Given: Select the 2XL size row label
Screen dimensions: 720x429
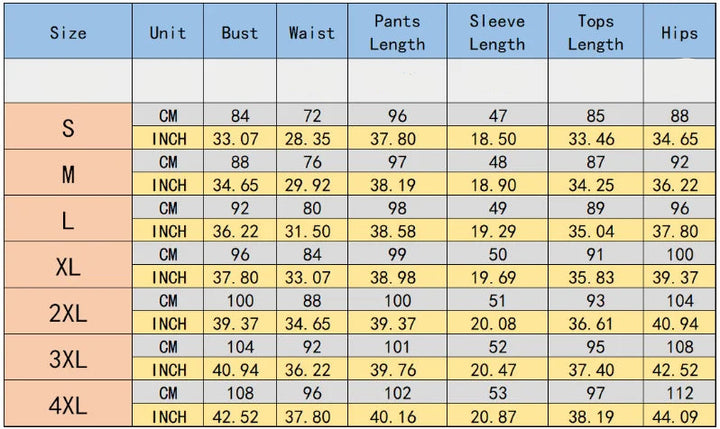Looking at the screenshot, I should coord(67,311).
